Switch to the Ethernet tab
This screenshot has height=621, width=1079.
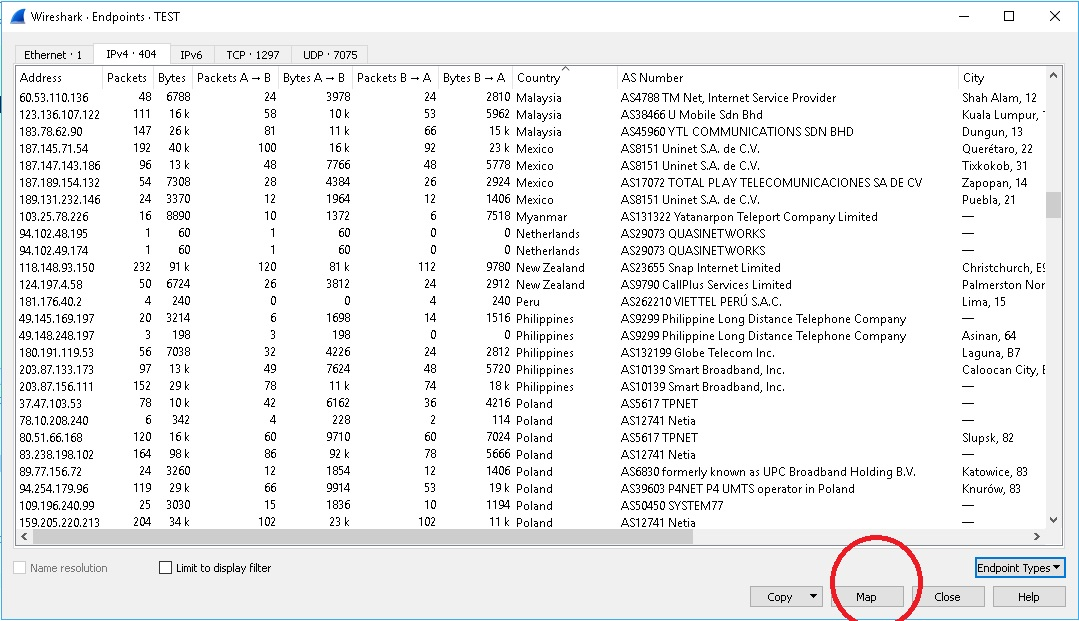53,55
